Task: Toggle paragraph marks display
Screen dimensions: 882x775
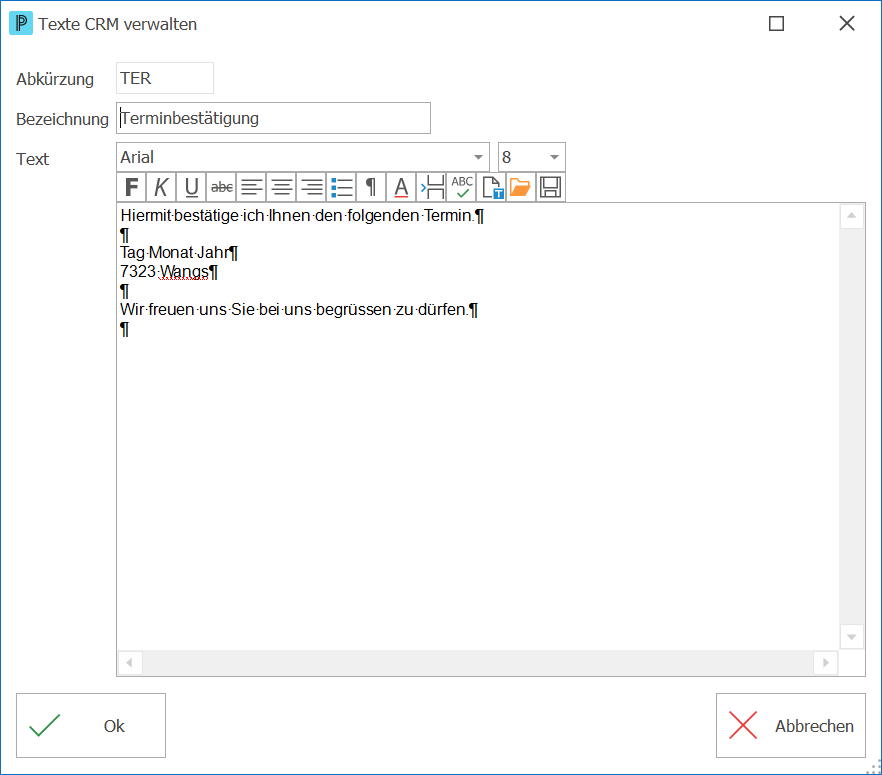Action: click(371, 187)
